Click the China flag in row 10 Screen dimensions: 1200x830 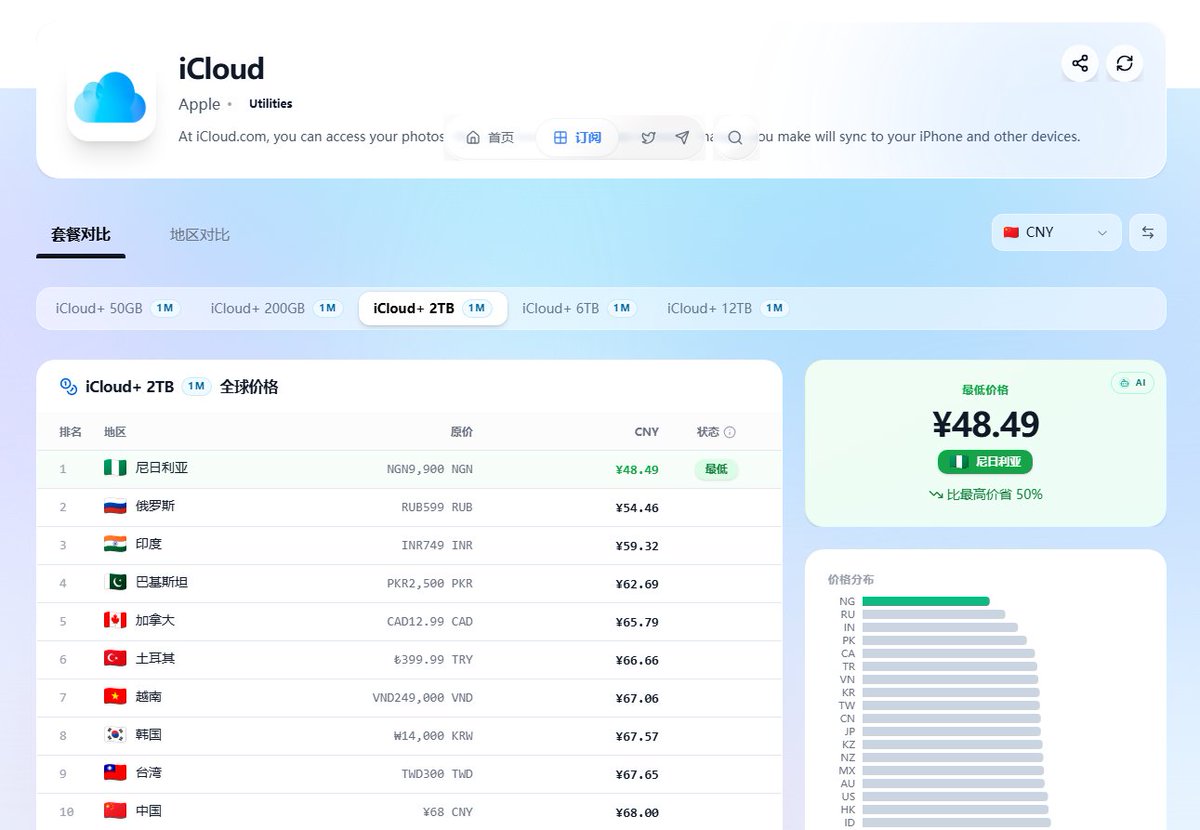[115, 811]
